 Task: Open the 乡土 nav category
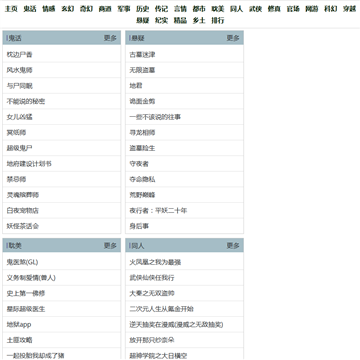(x=199, y=20)
